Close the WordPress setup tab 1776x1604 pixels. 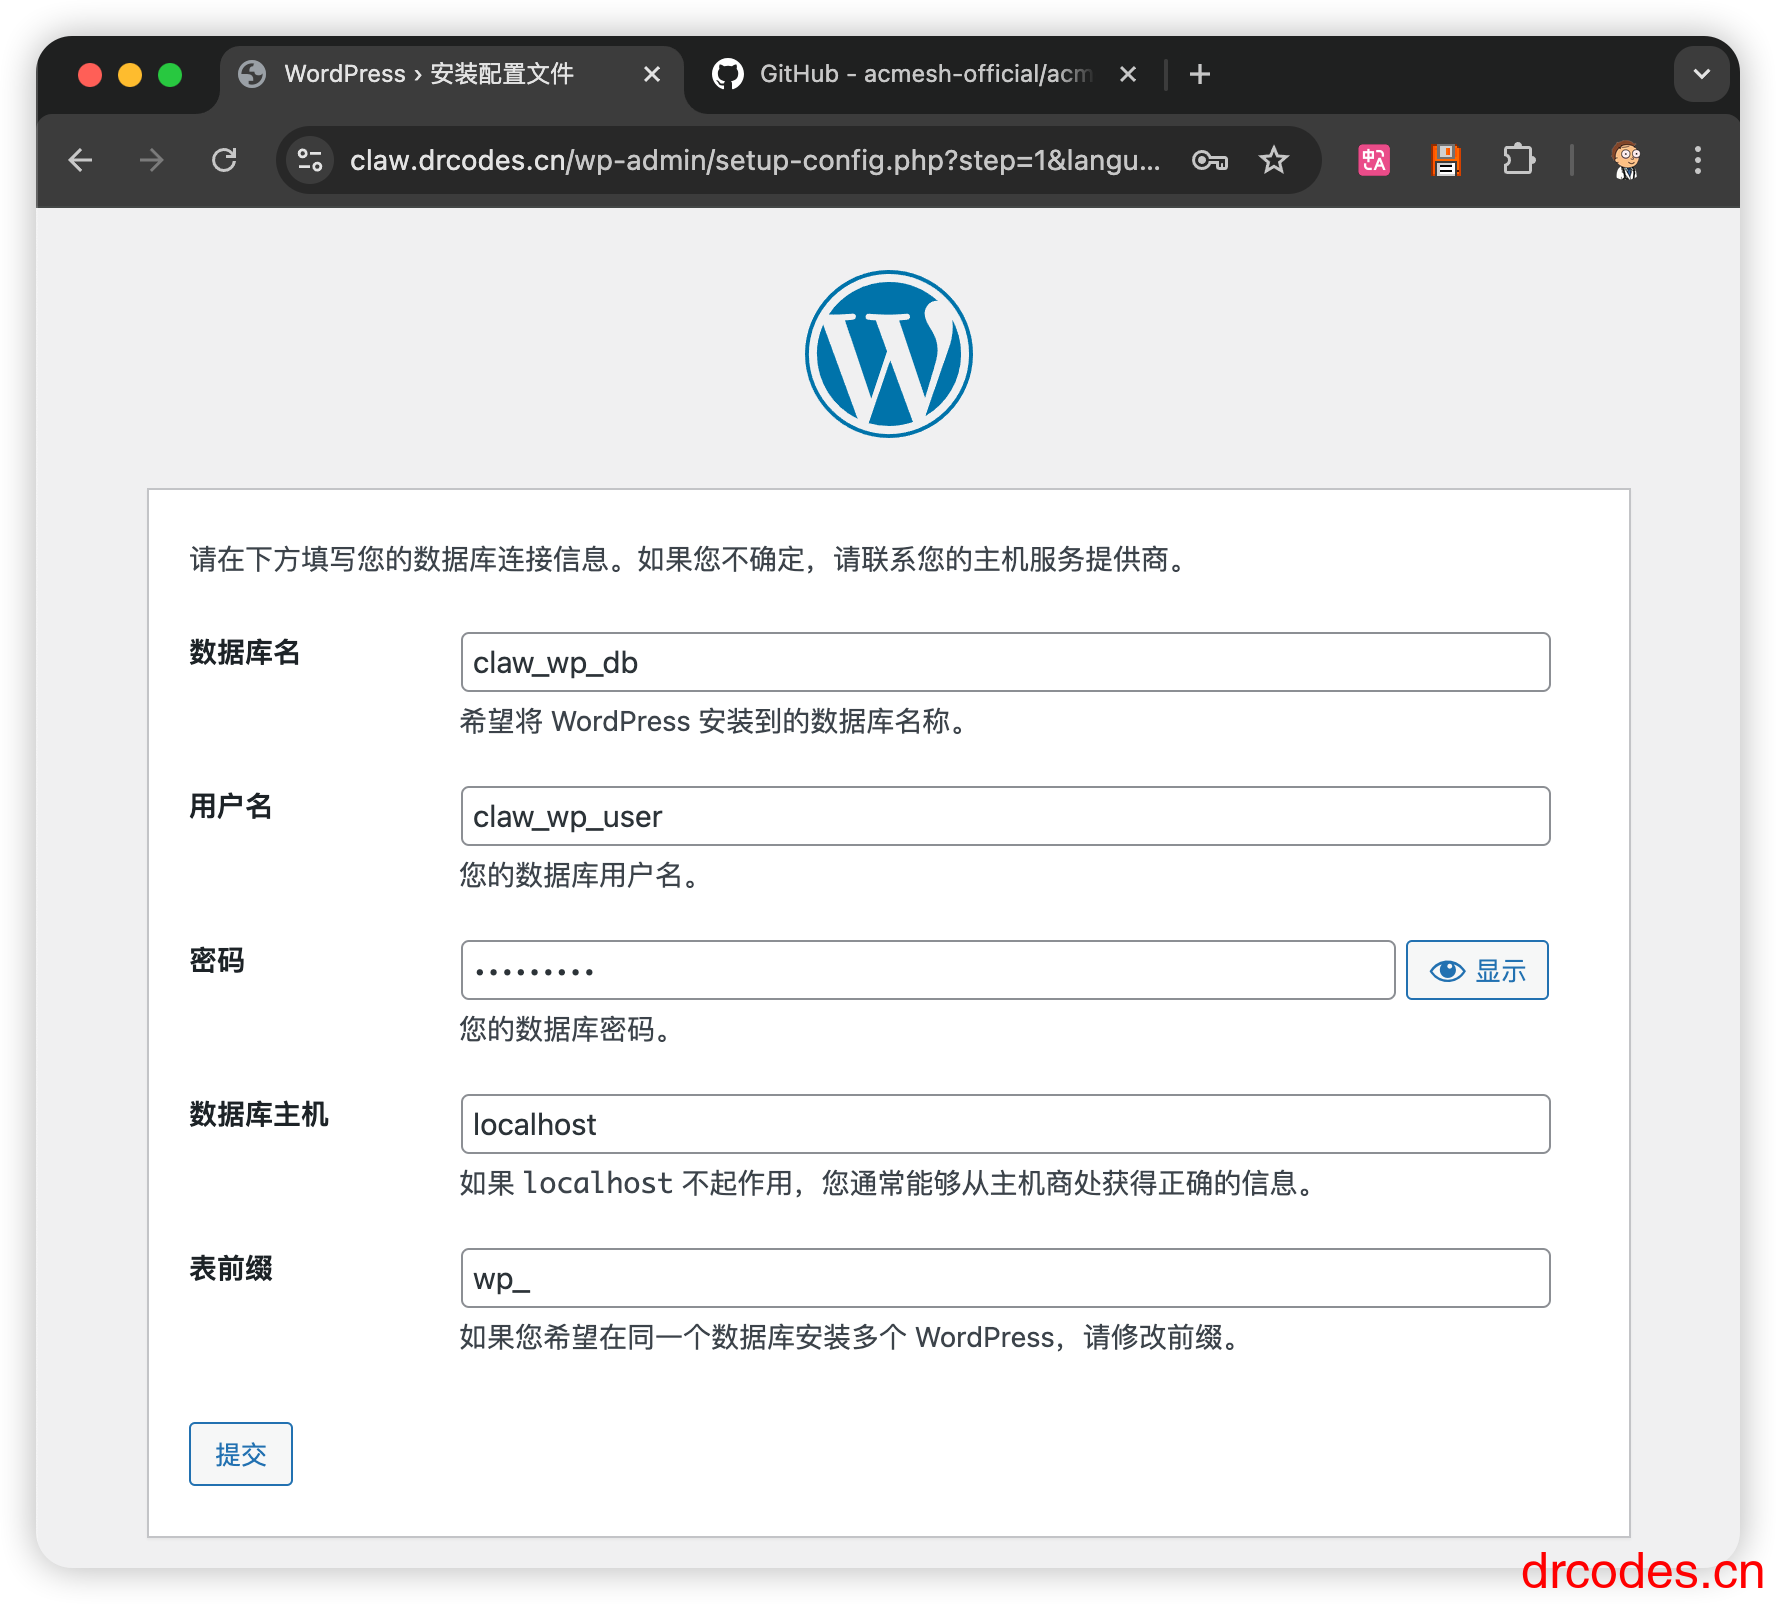[652, 74]
